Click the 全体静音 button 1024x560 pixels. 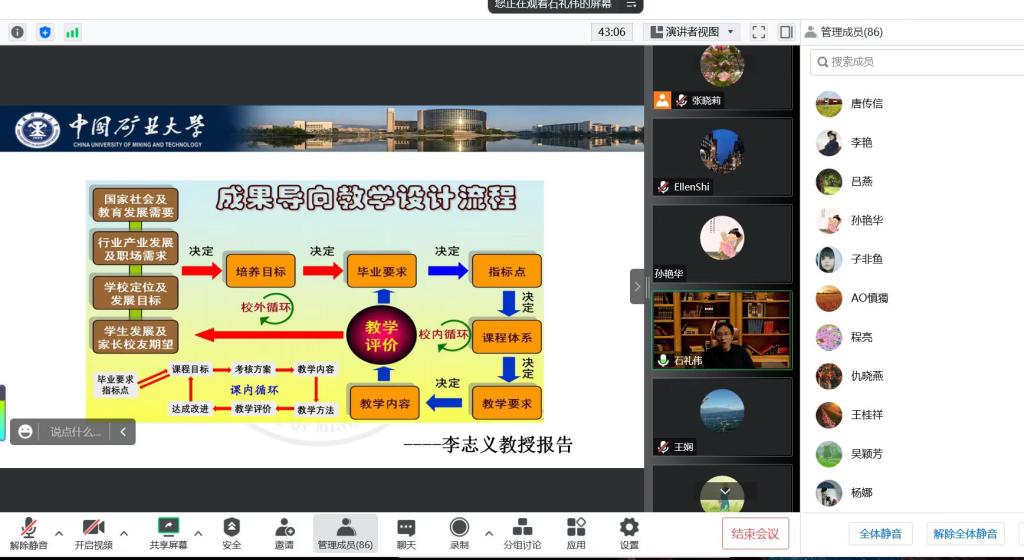click(880, 534)
